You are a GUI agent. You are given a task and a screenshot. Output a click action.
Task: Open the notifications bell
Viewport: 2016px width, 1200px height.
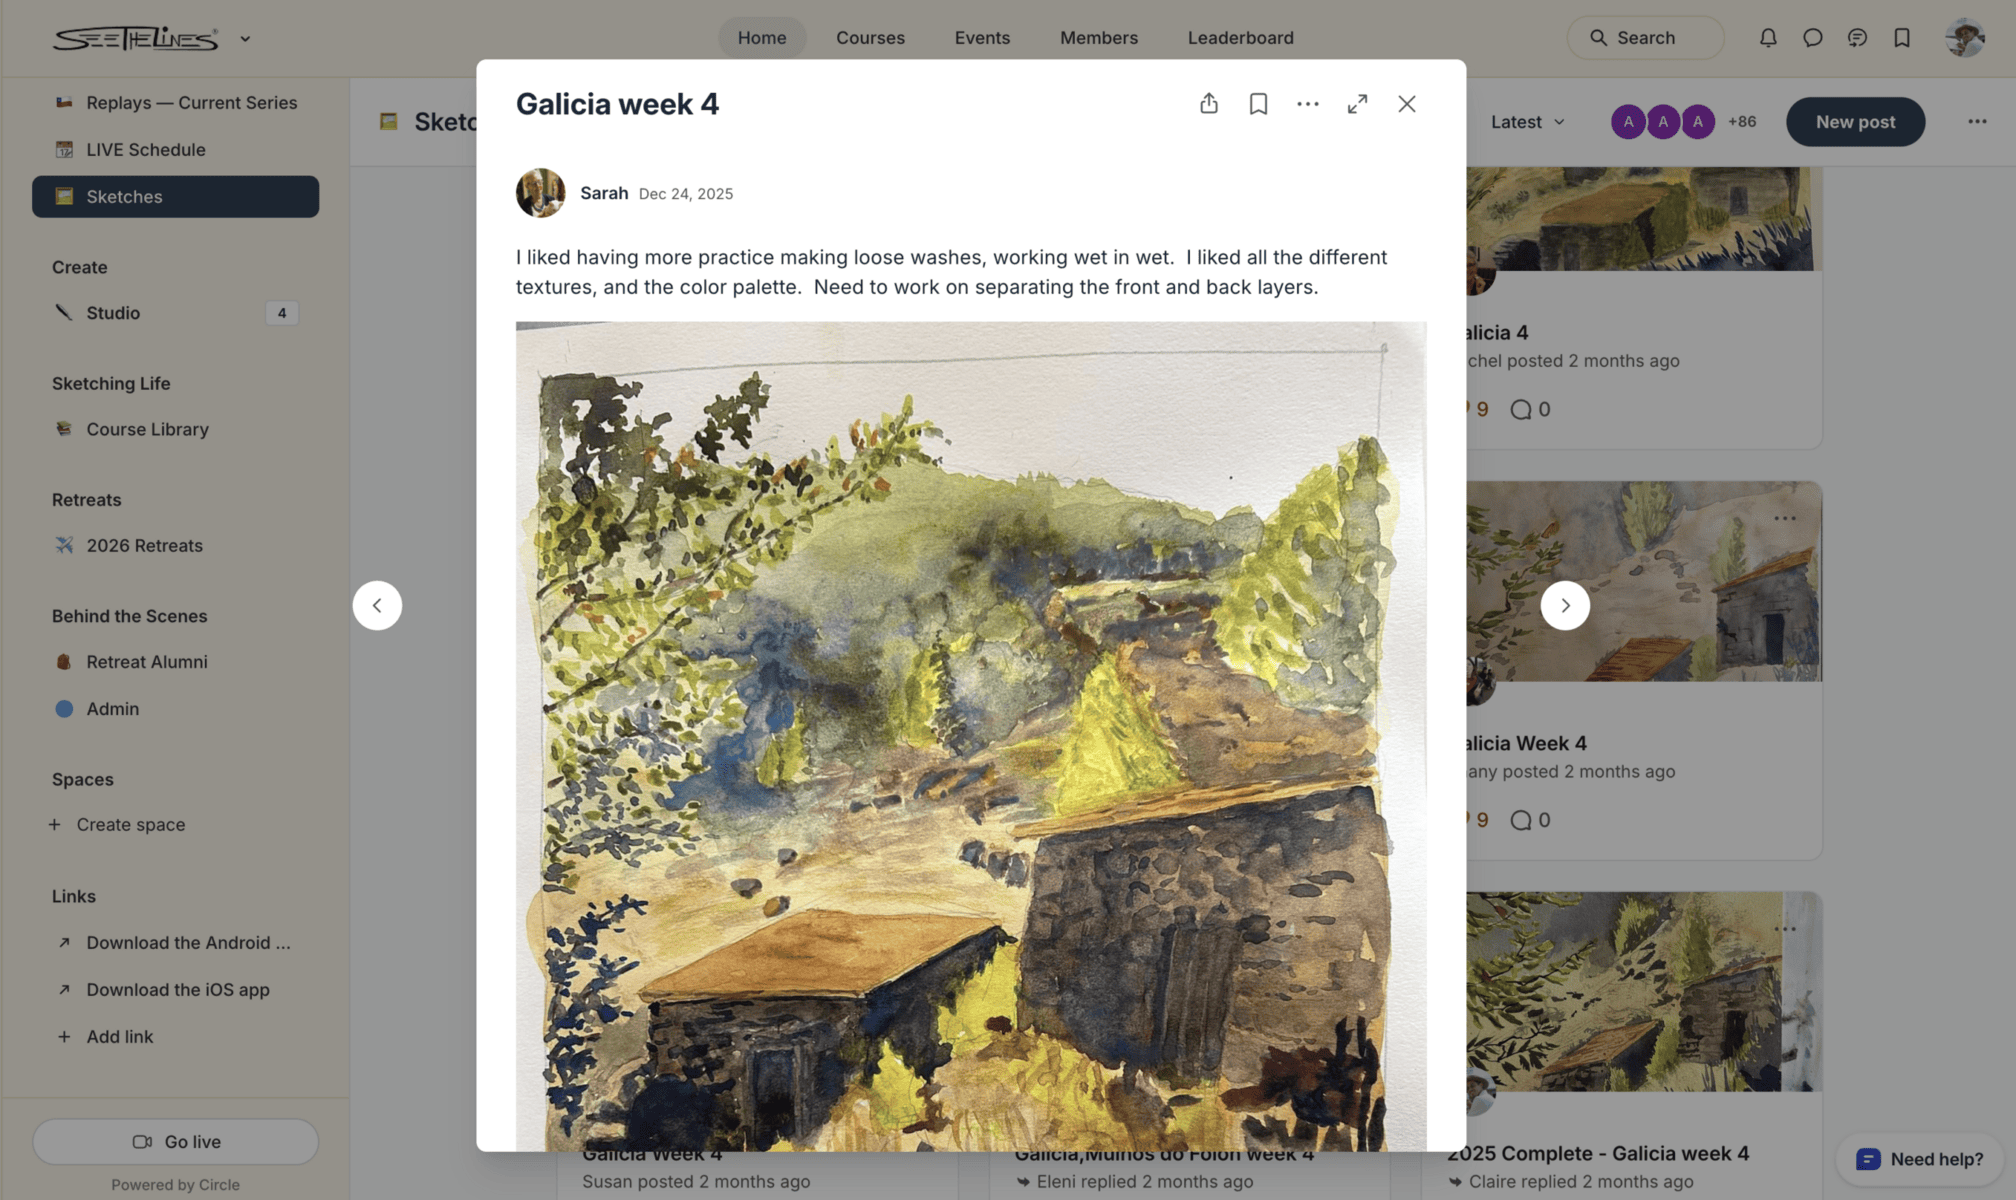(x=1768, y=38)
